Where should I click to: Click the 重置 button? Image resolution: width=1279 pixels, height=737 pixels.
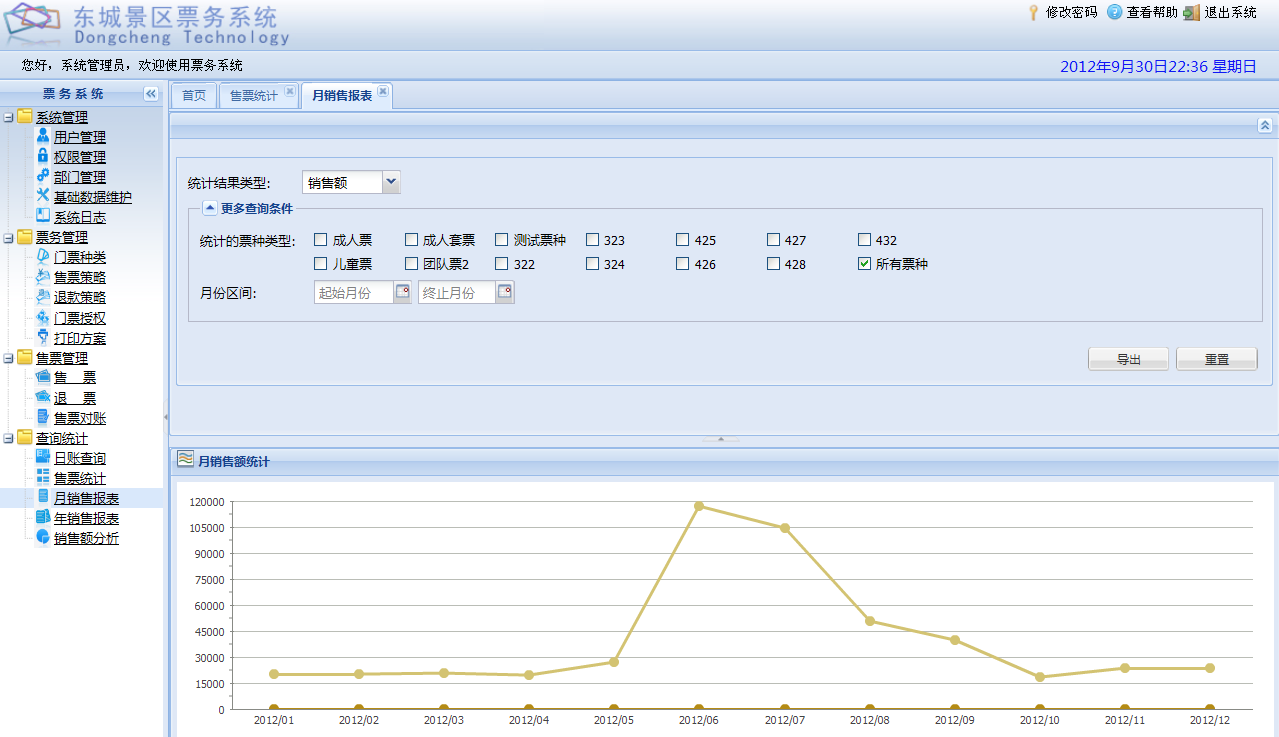(x=1216, y=359)
